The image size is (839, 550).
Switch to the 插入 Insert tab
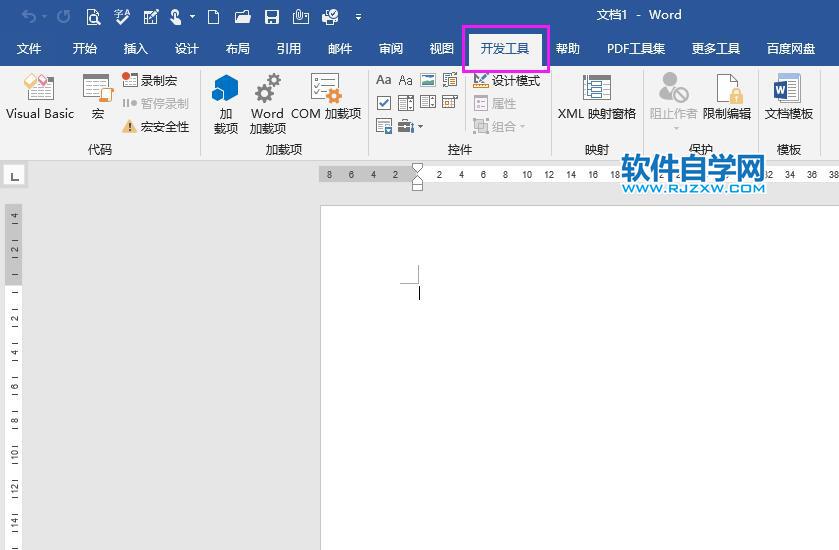point(135,49)
